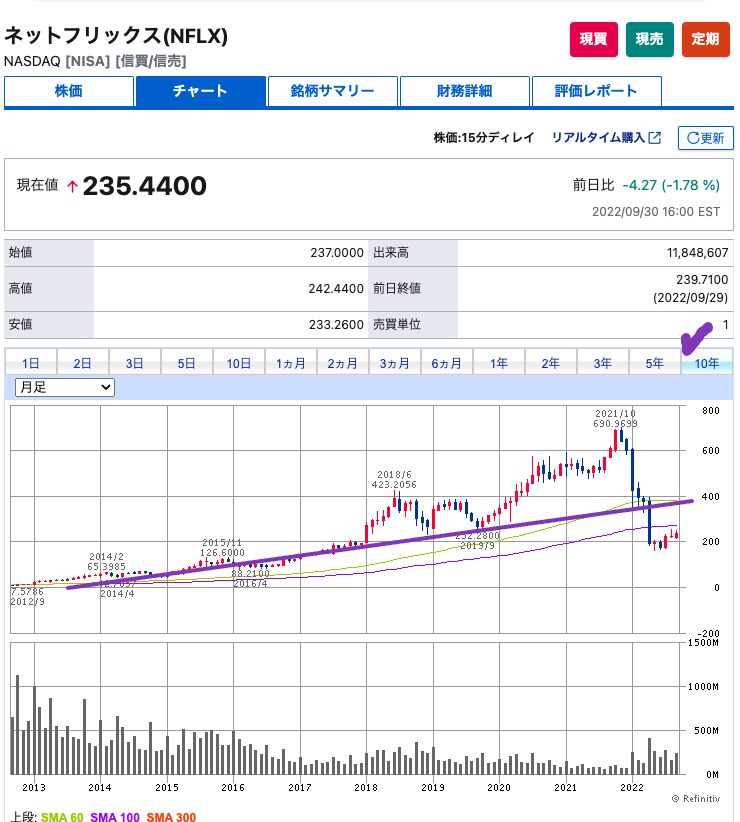Click the [信買/信売] tag

151,61
